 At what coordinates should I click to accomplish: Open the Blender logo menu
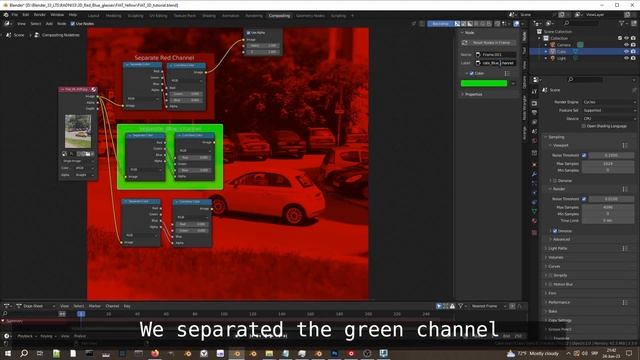pyautogui.click(x=6, y=15)
